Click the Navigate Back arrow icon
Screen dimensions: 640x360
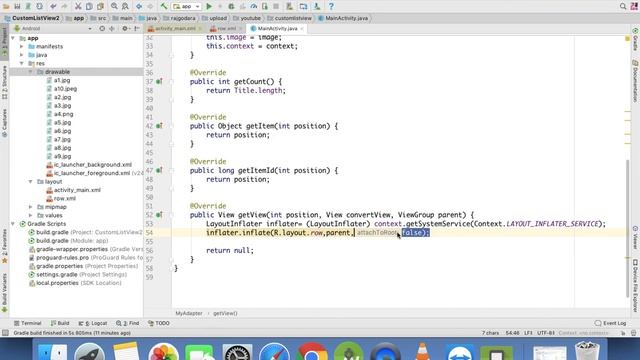139,7
